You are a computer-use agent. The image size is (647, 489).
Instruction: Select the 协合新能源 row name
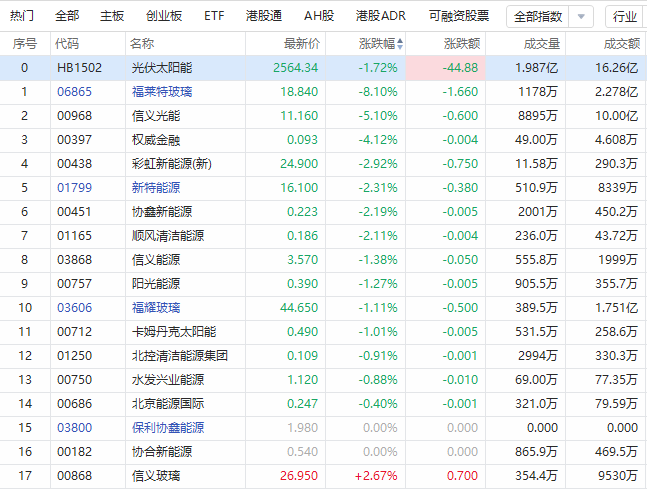[x=162, y=452]
